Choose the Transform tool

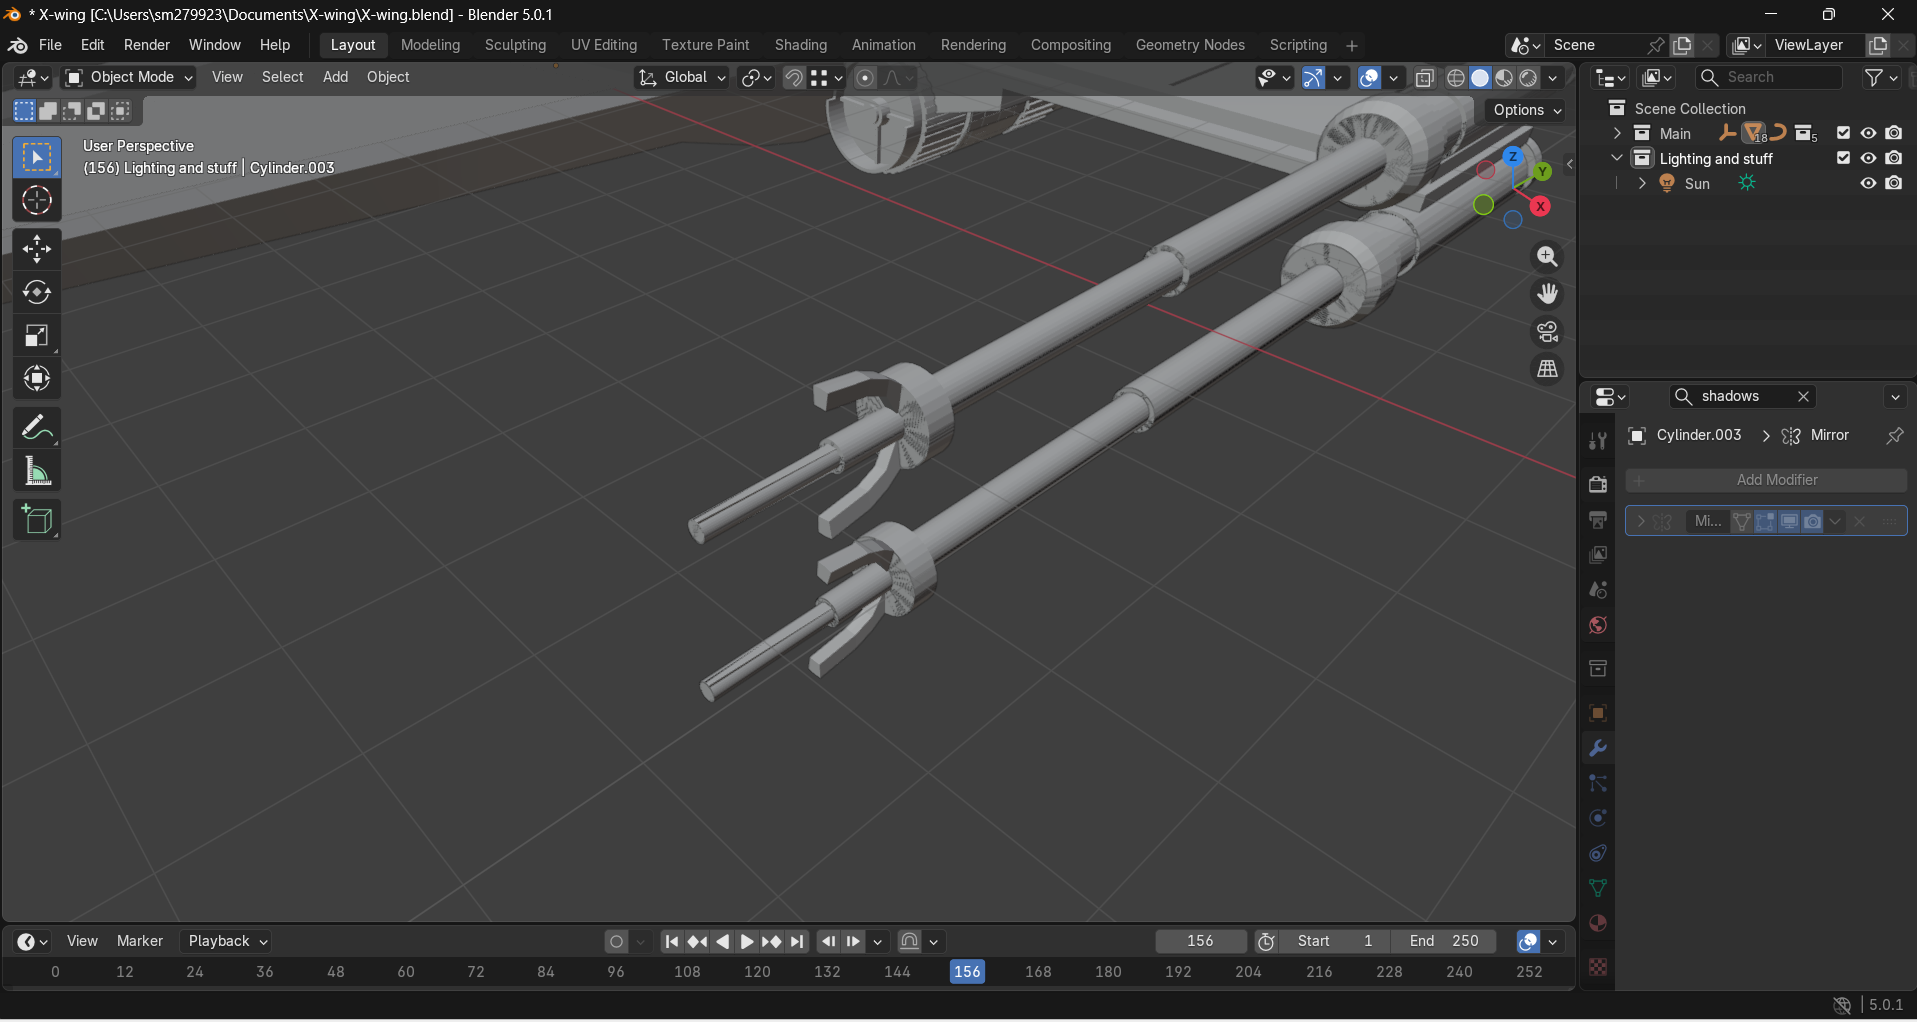click(x=37, y=379)
